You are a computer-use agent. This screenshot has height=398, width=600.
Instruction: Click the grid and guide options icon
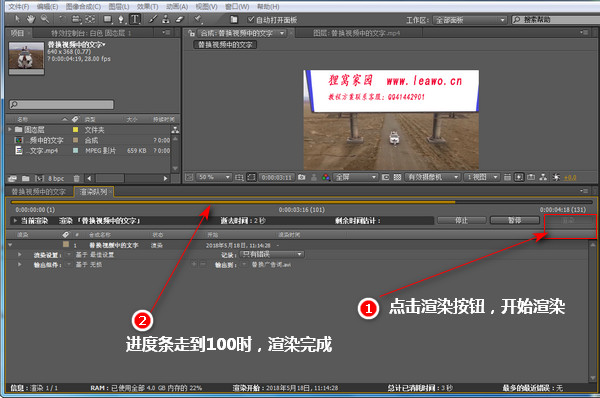pyautogui.click(x=239, y=177)
